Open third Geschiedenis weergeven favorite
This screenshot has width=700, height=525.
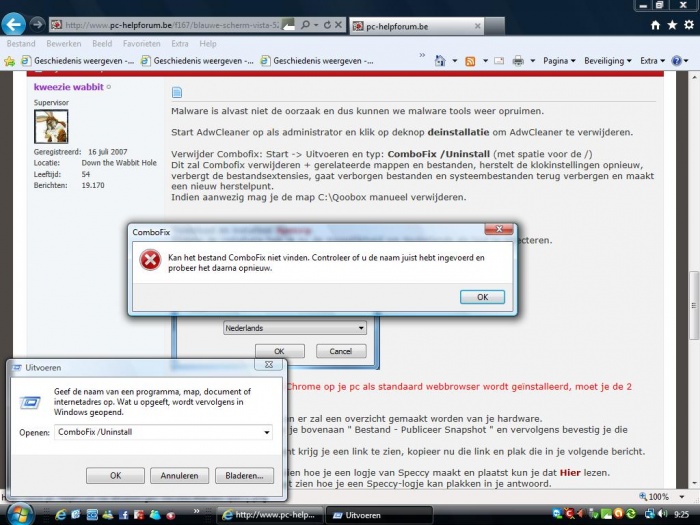(317, 61)
